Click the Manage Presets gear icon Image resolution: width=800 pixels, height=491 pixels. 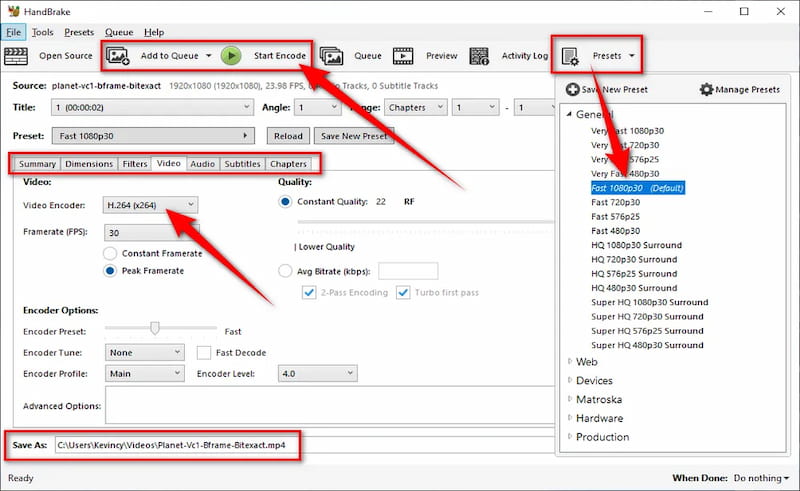click(x=706, y=89)
